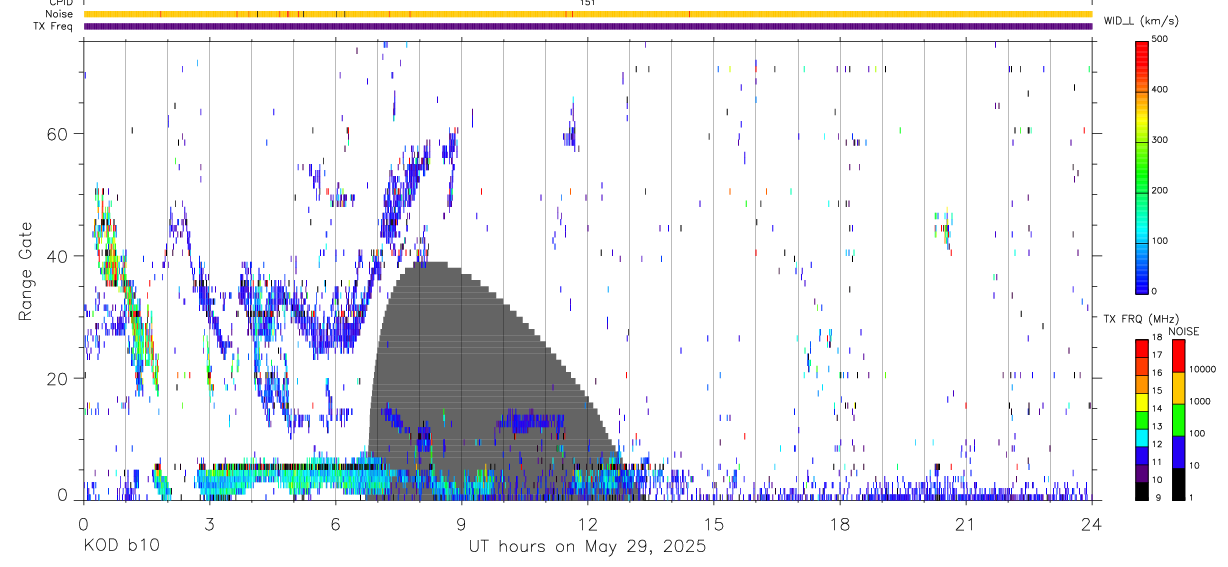
Task: Click the red block of the NOISE scale
Action: [1178, 355]
